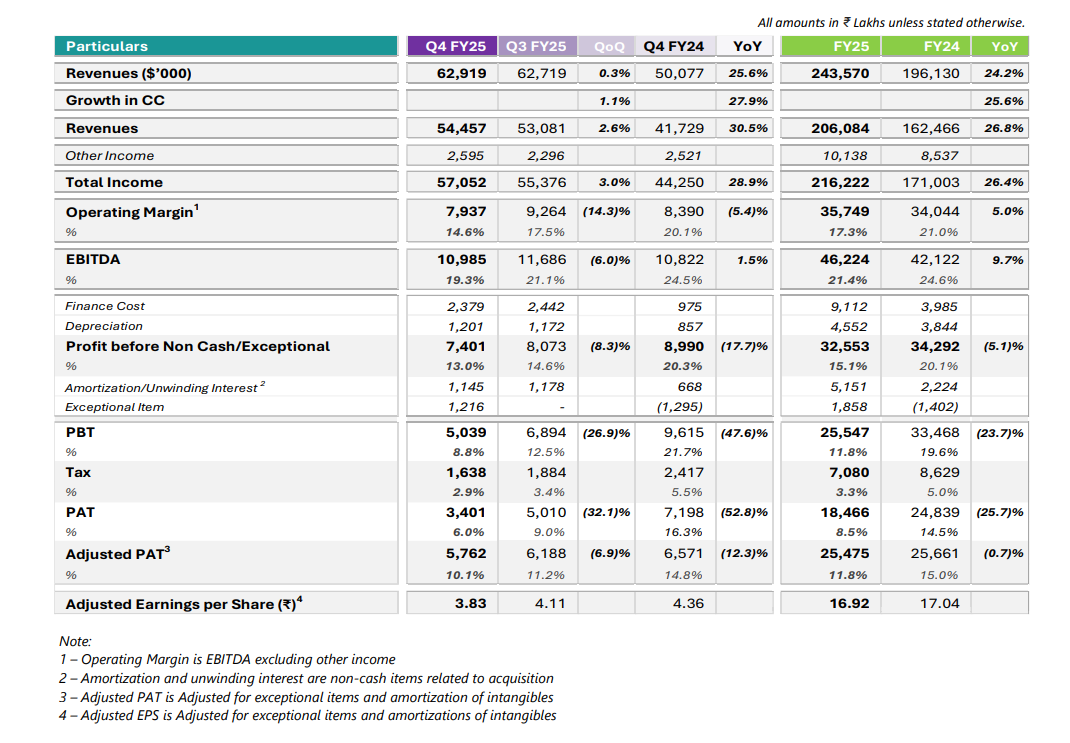This screenshot has width=1070, height=743.
Task: Select 'Profit before Non Cash/Exceptional' label
Action: [198, 346]
